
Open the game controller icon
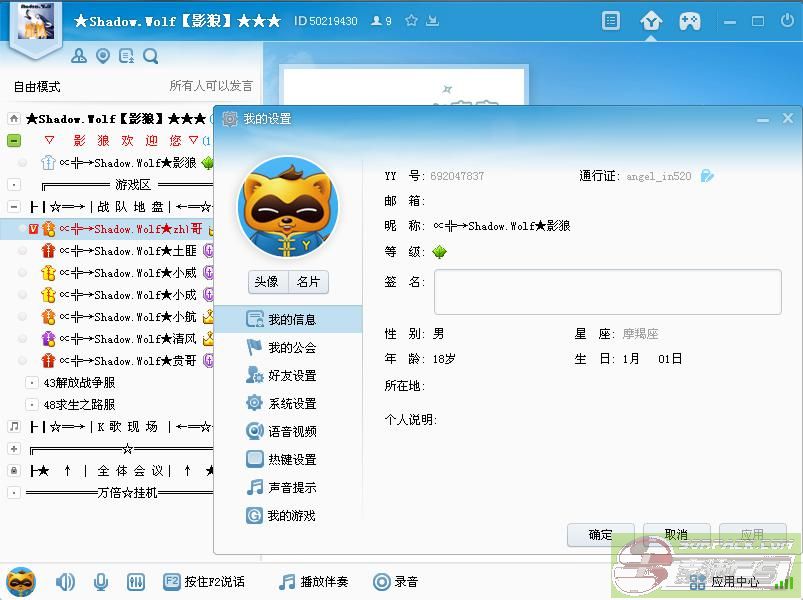pos(690,22)
